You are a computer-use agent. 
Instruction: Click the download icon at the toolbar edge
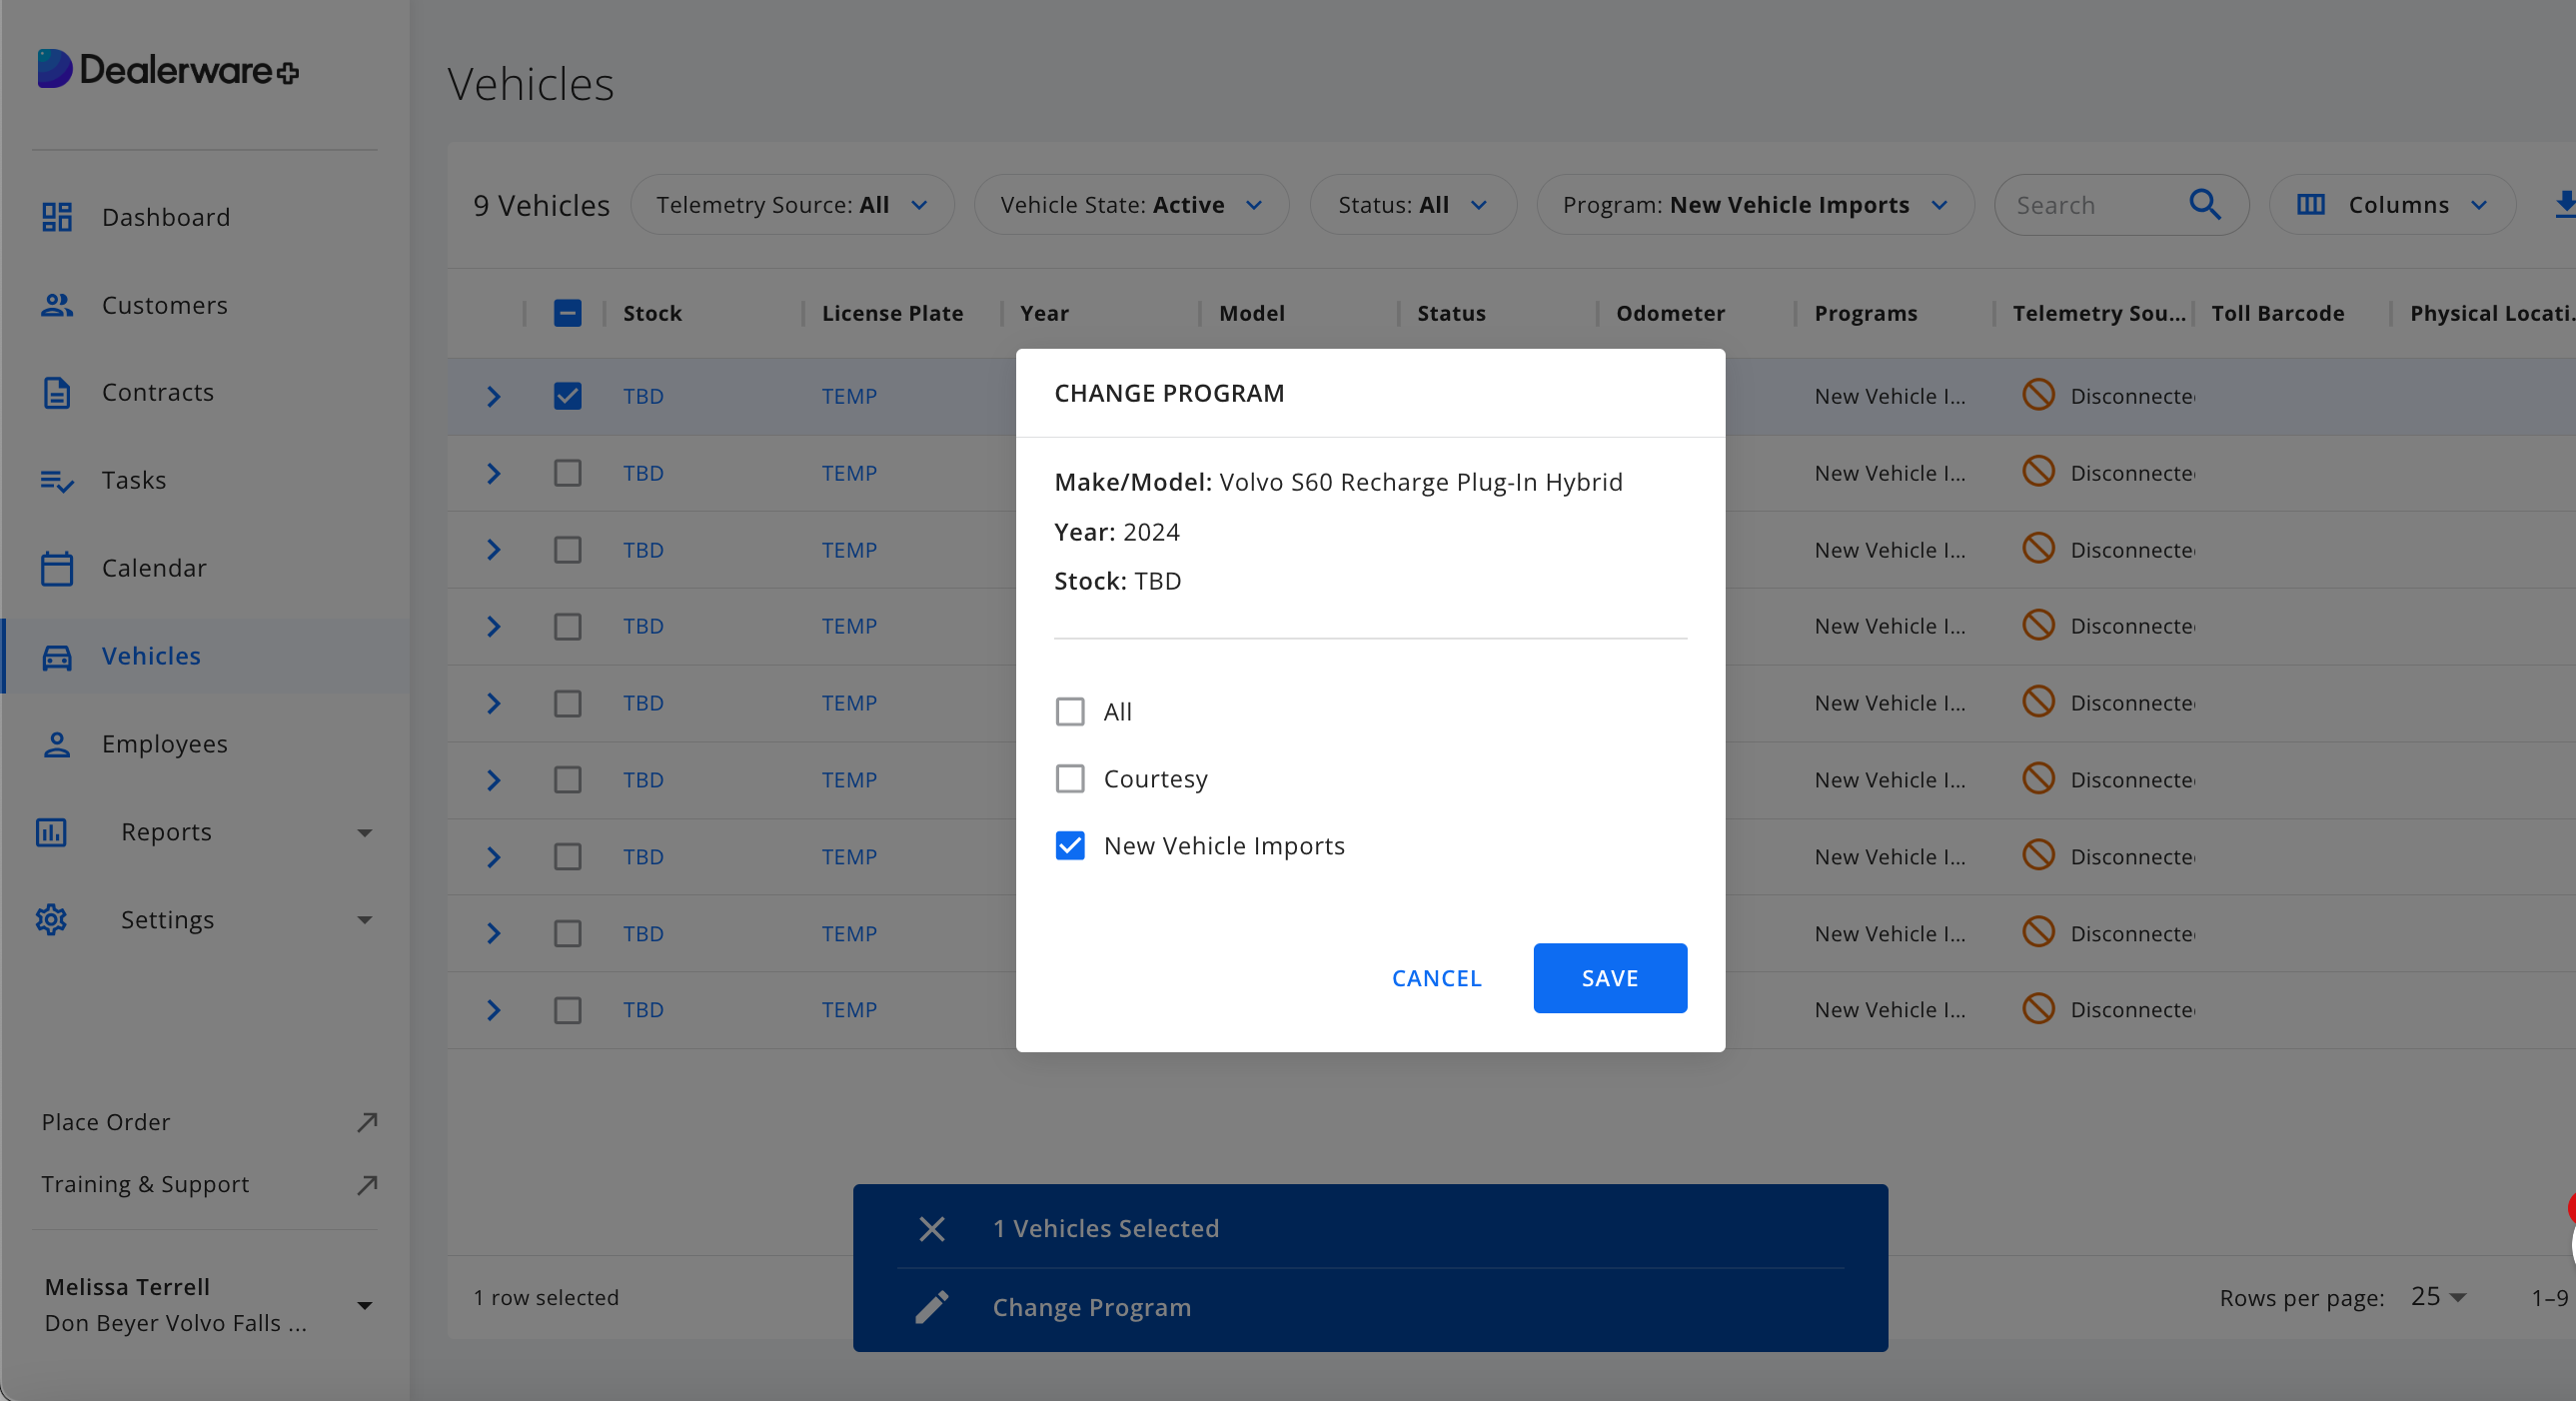(x=2565, y=205)
